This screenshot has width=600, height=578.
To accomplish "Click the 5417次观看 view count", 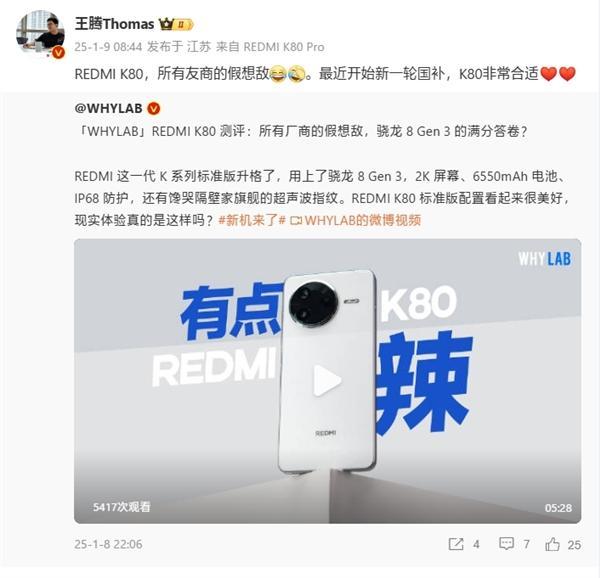I will pyautogui.click(x=122, y=507).
